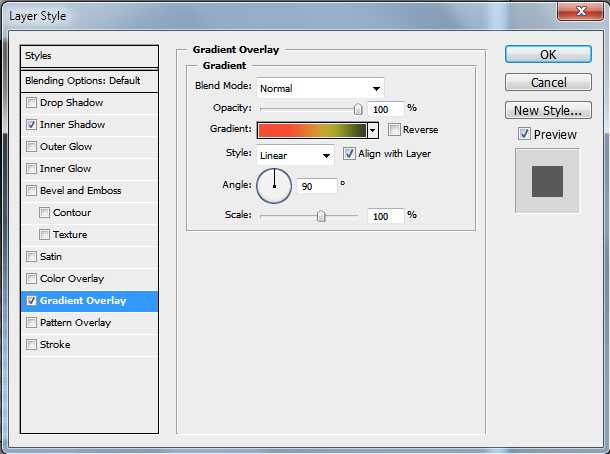
Task: Check the Contour checkbox
Action: point(44,213)
